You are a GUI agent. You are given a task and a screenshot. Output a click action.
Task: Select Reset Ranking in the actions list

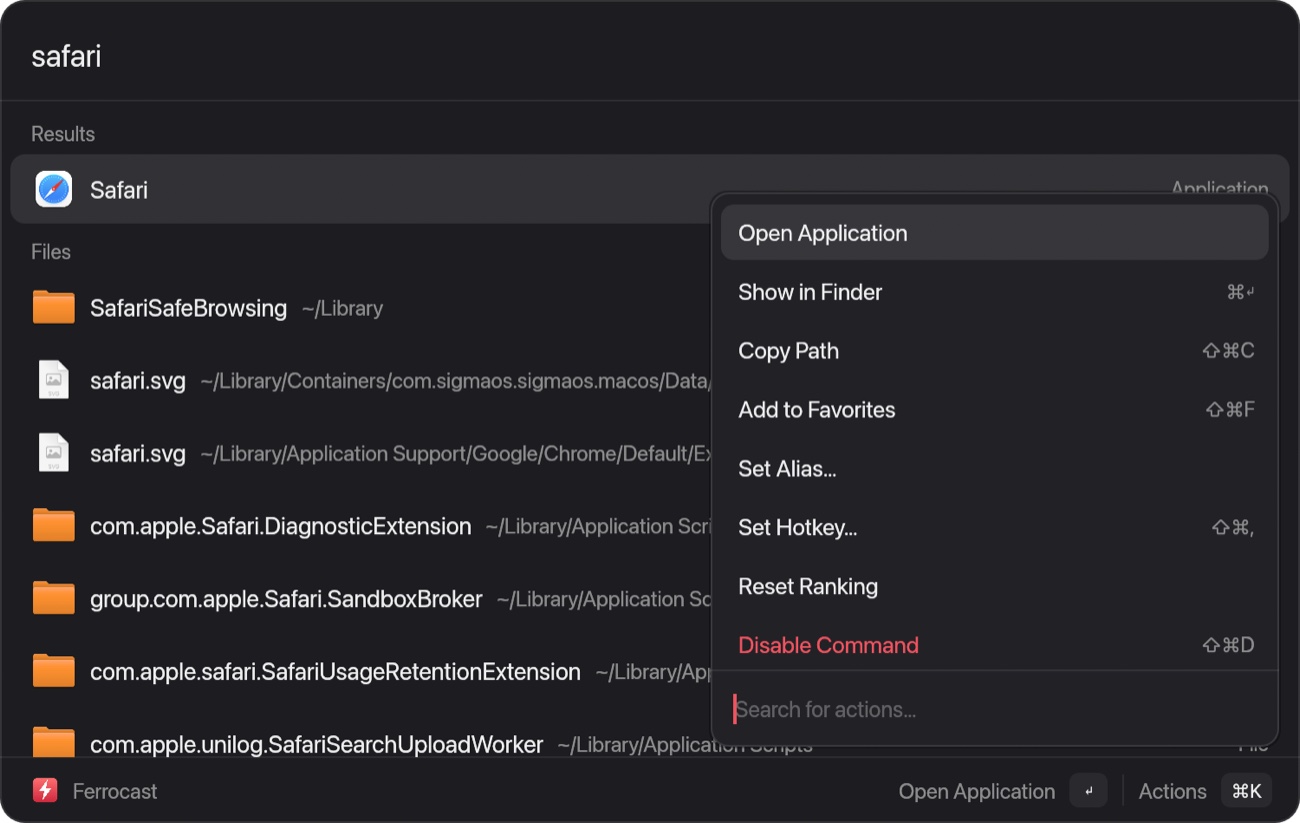[x=995, y=587]
